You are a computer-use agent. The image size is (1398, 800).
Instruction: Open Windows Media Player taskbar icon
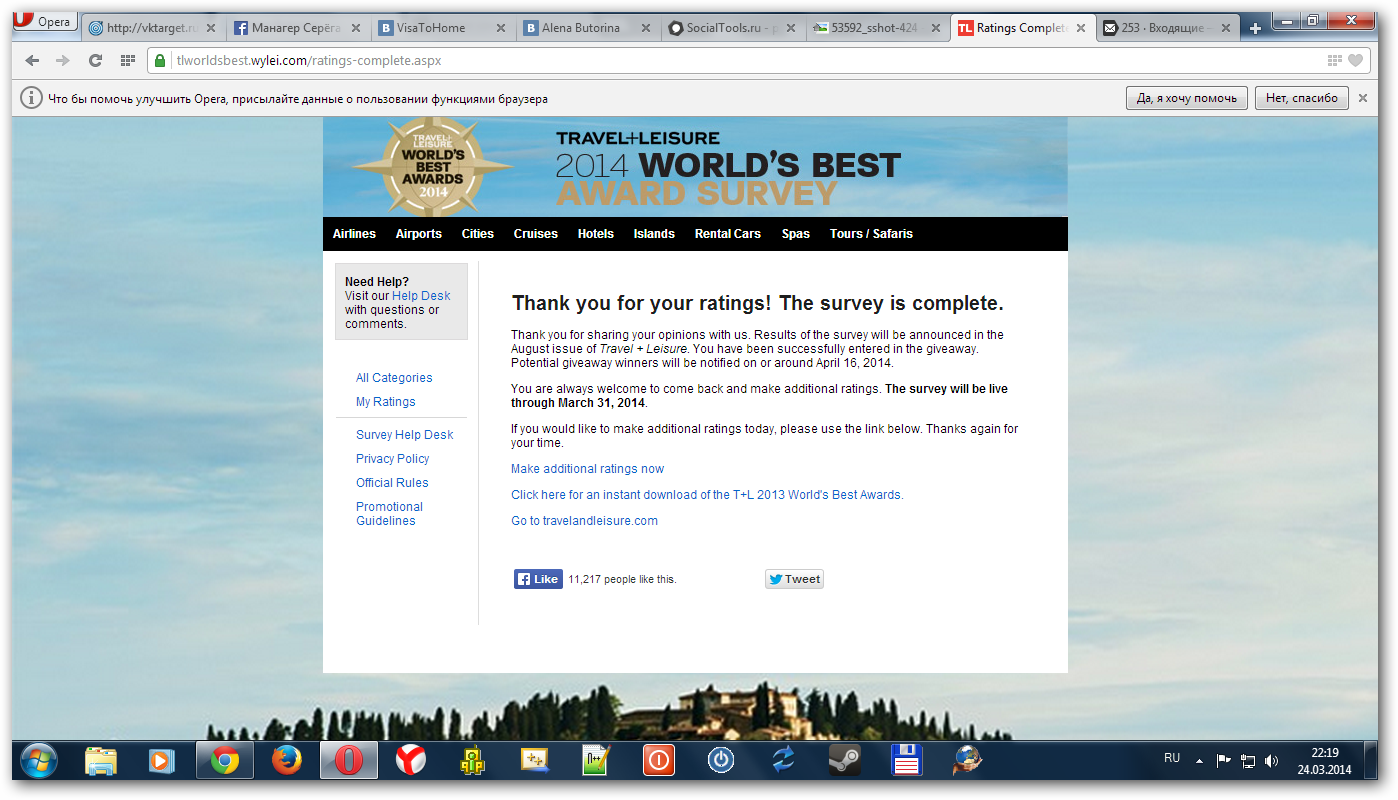click(160, 761)
